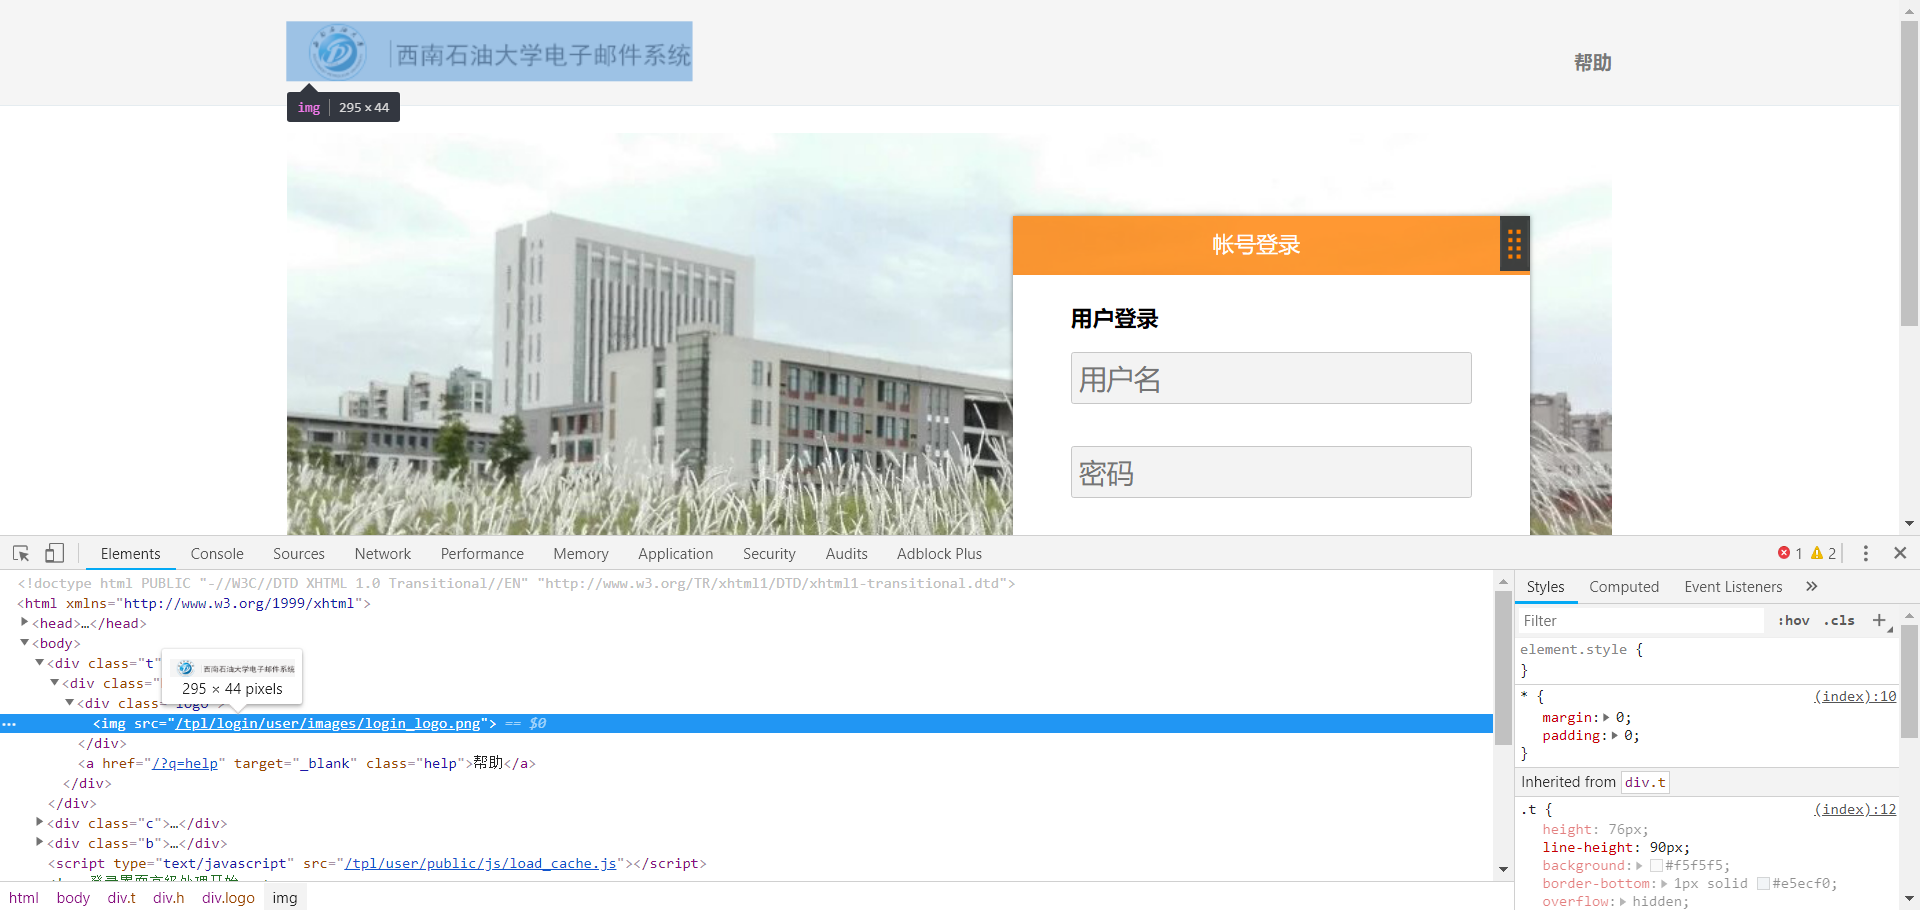The height and width of the screenshot is (910, 1920).
Task: Open the Adblock Plus tab
Action: (939, 554)
